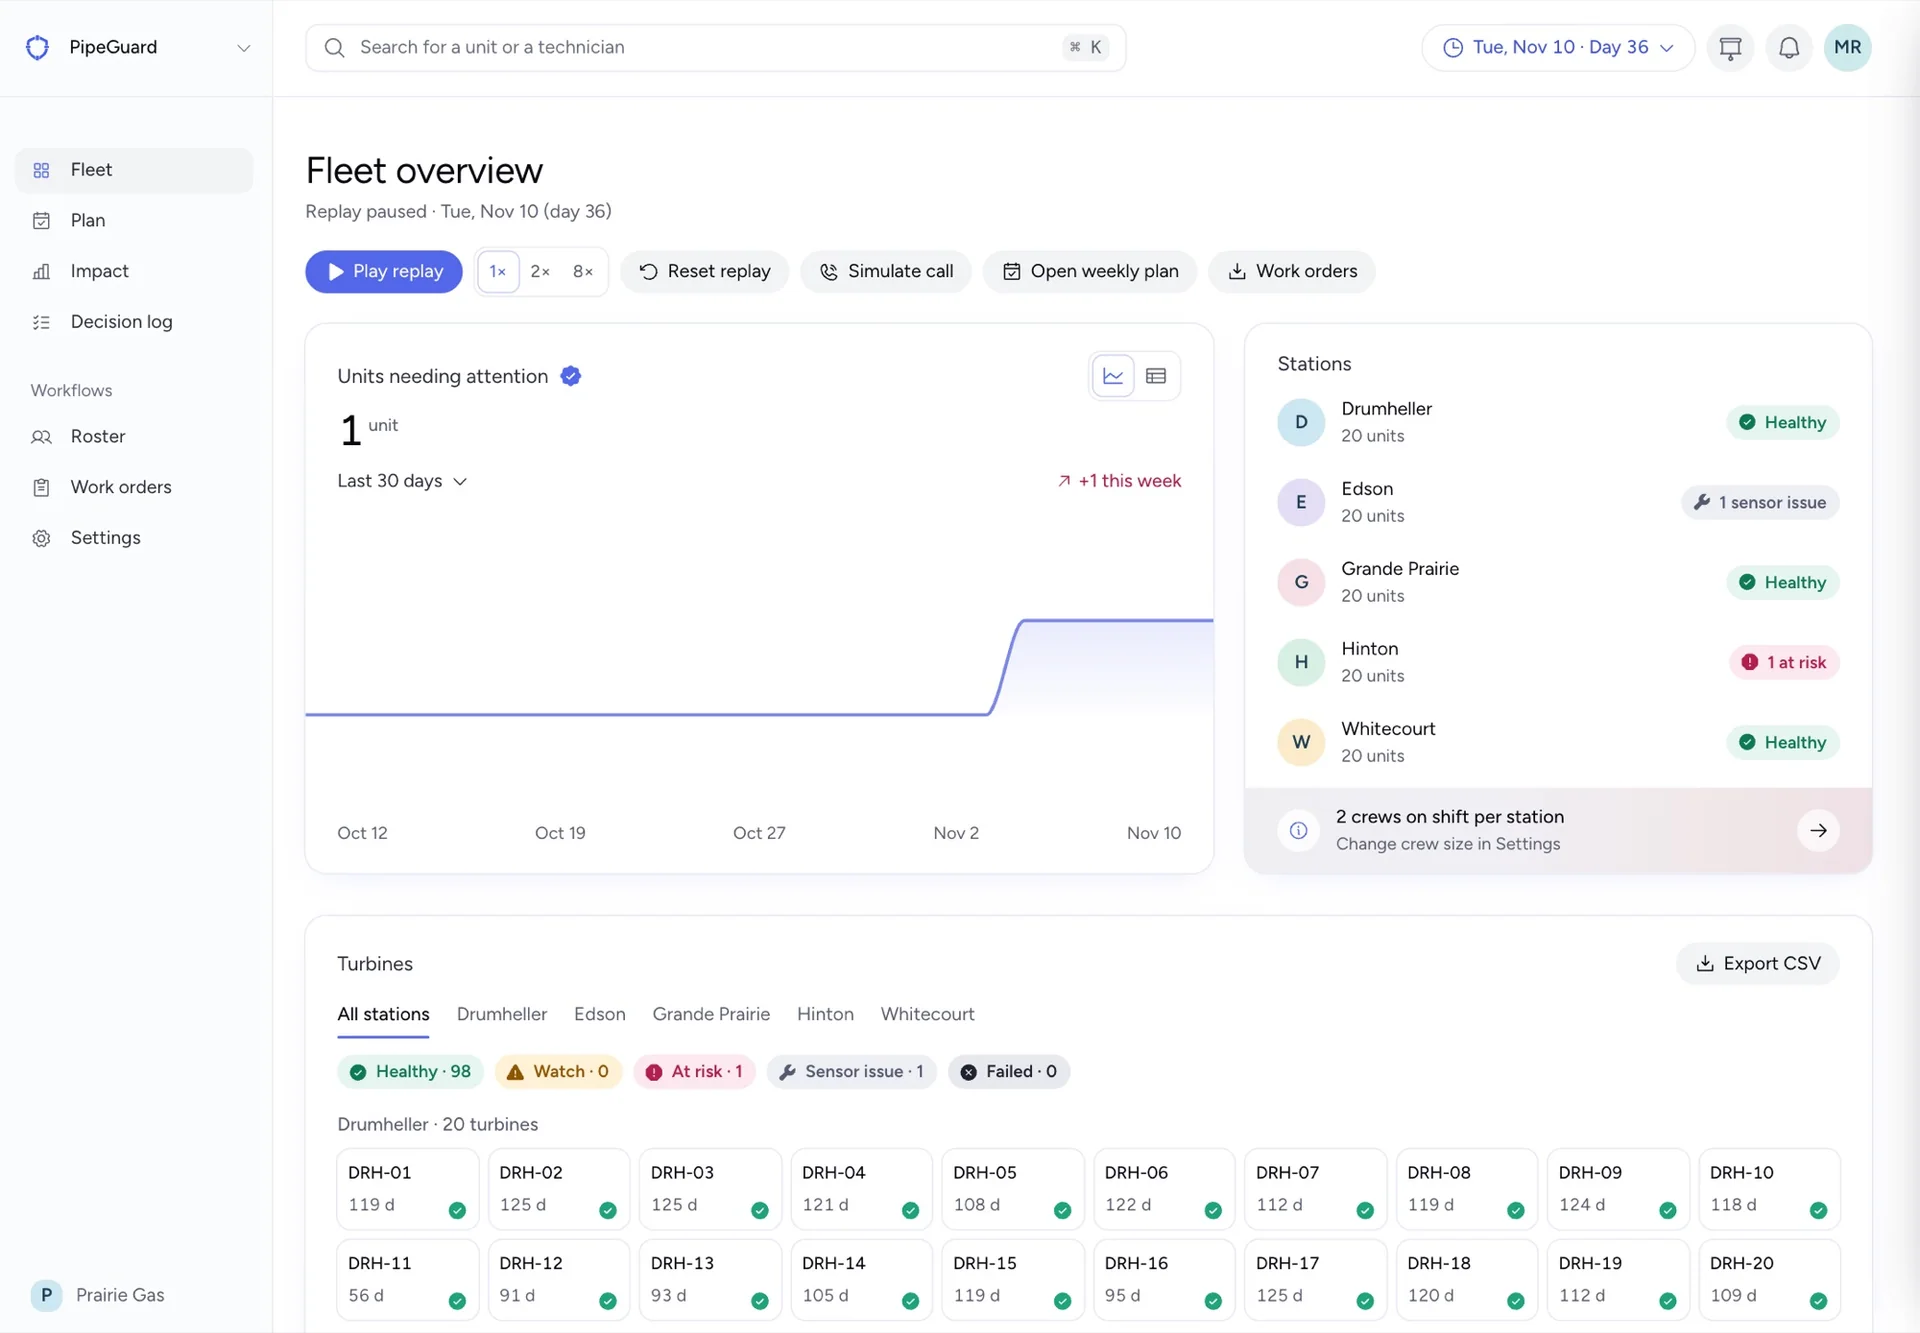Toggle the At risk · 1 filter chip

[x=695, y=1071]
